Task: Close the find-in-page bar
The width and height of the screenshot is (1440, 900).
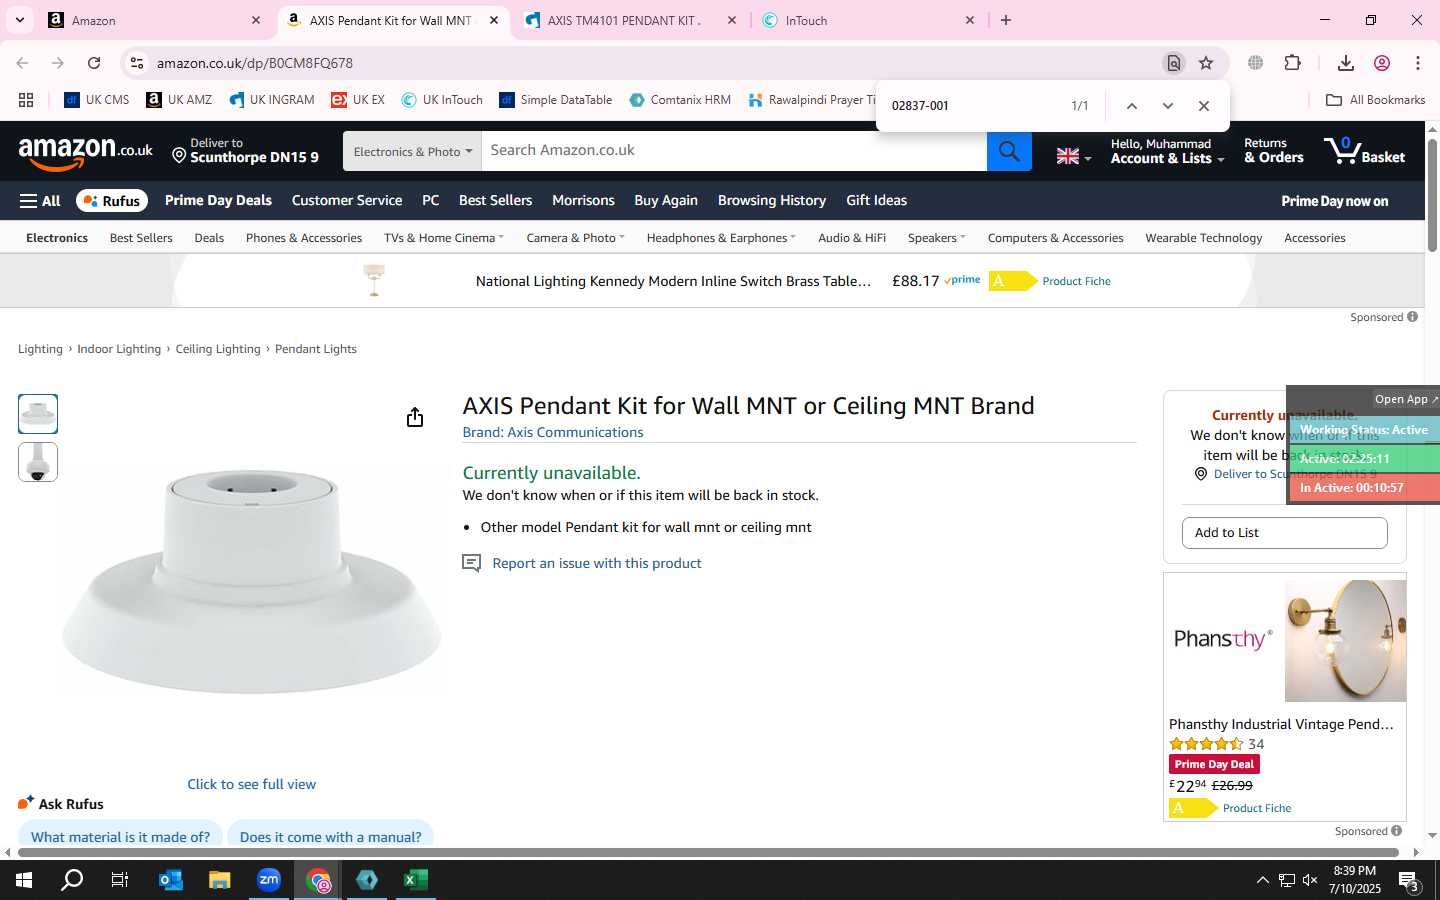Action: (x=1204, y=106)
